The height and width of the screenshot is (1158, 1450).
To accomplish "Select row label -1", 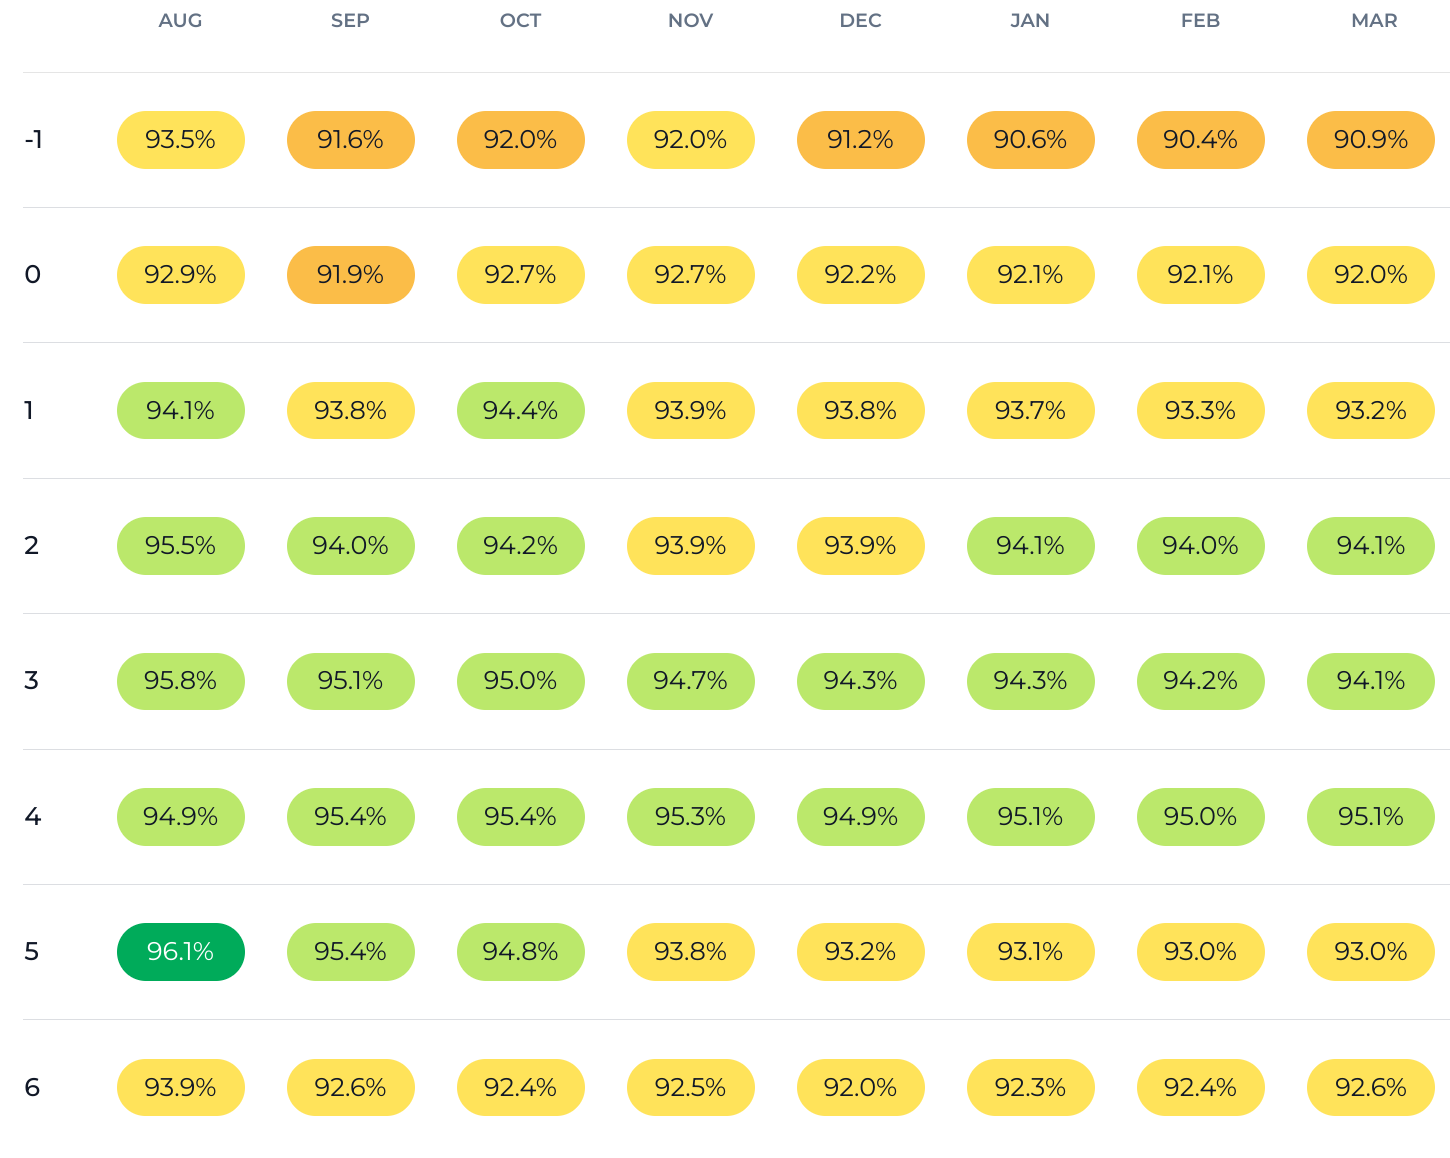I will 34,140.
